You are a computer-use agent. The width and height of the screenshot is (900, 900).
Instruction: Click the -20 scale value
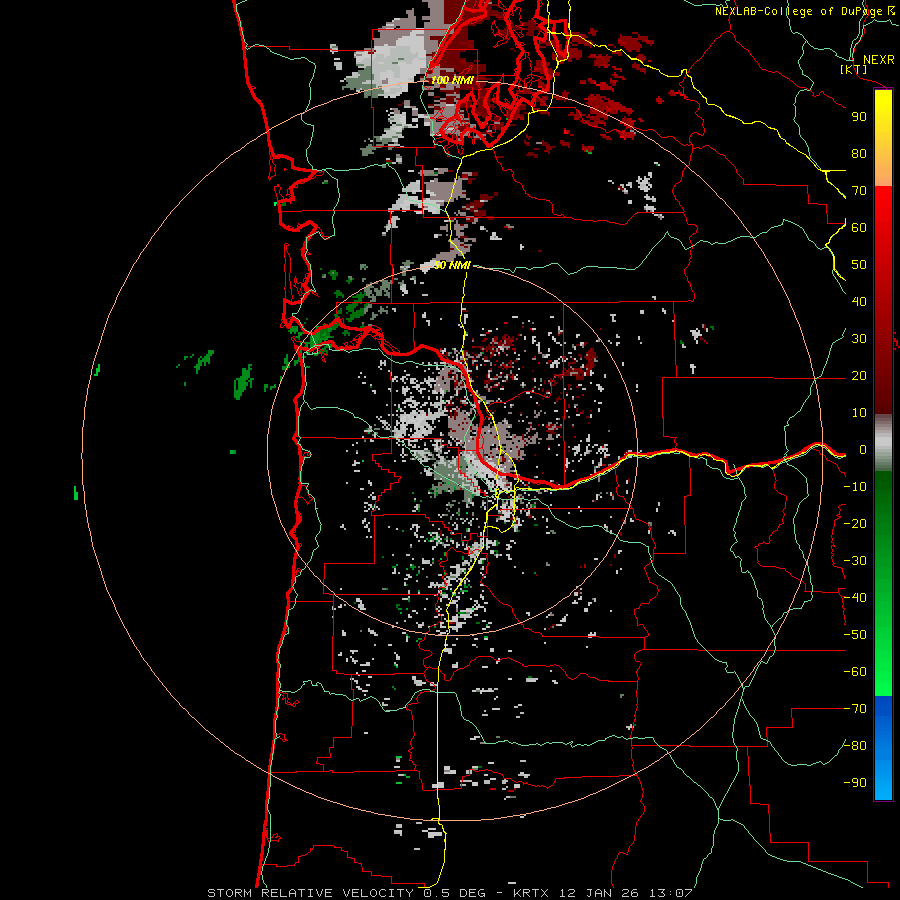(855, 524)
